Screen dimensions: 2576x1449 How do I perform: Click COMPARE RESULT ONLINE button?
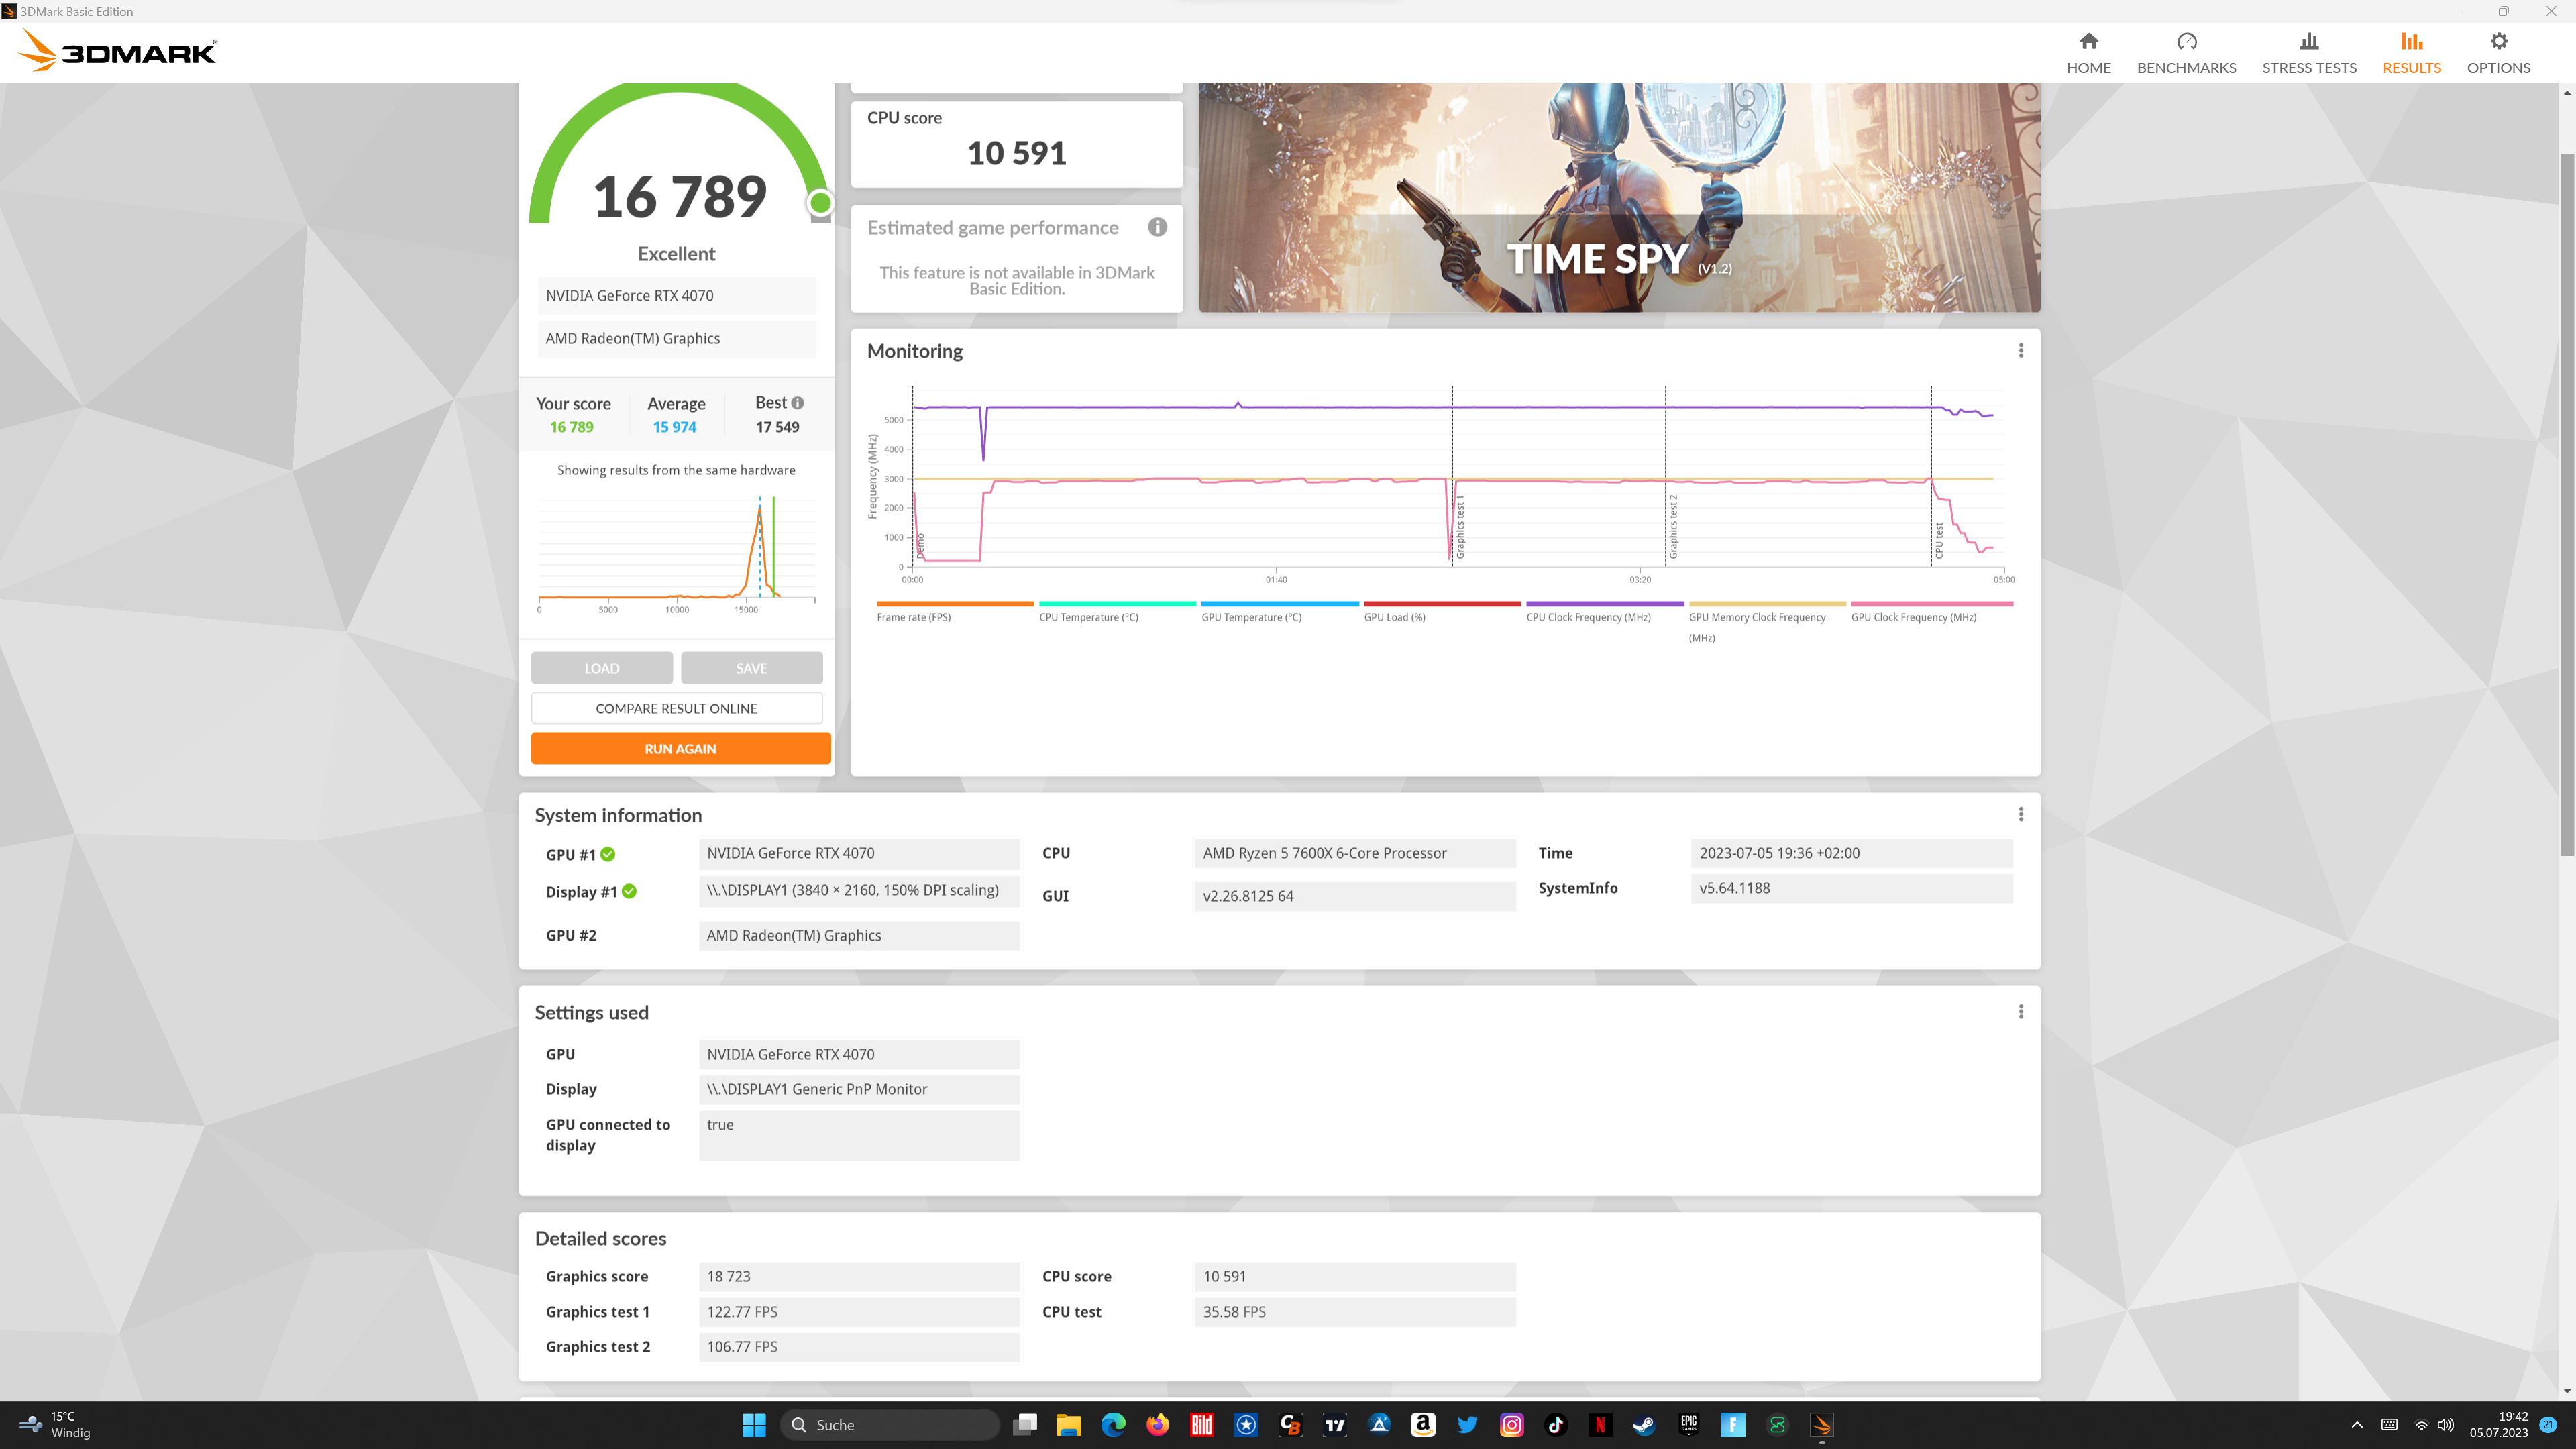(x=676, y=708)
